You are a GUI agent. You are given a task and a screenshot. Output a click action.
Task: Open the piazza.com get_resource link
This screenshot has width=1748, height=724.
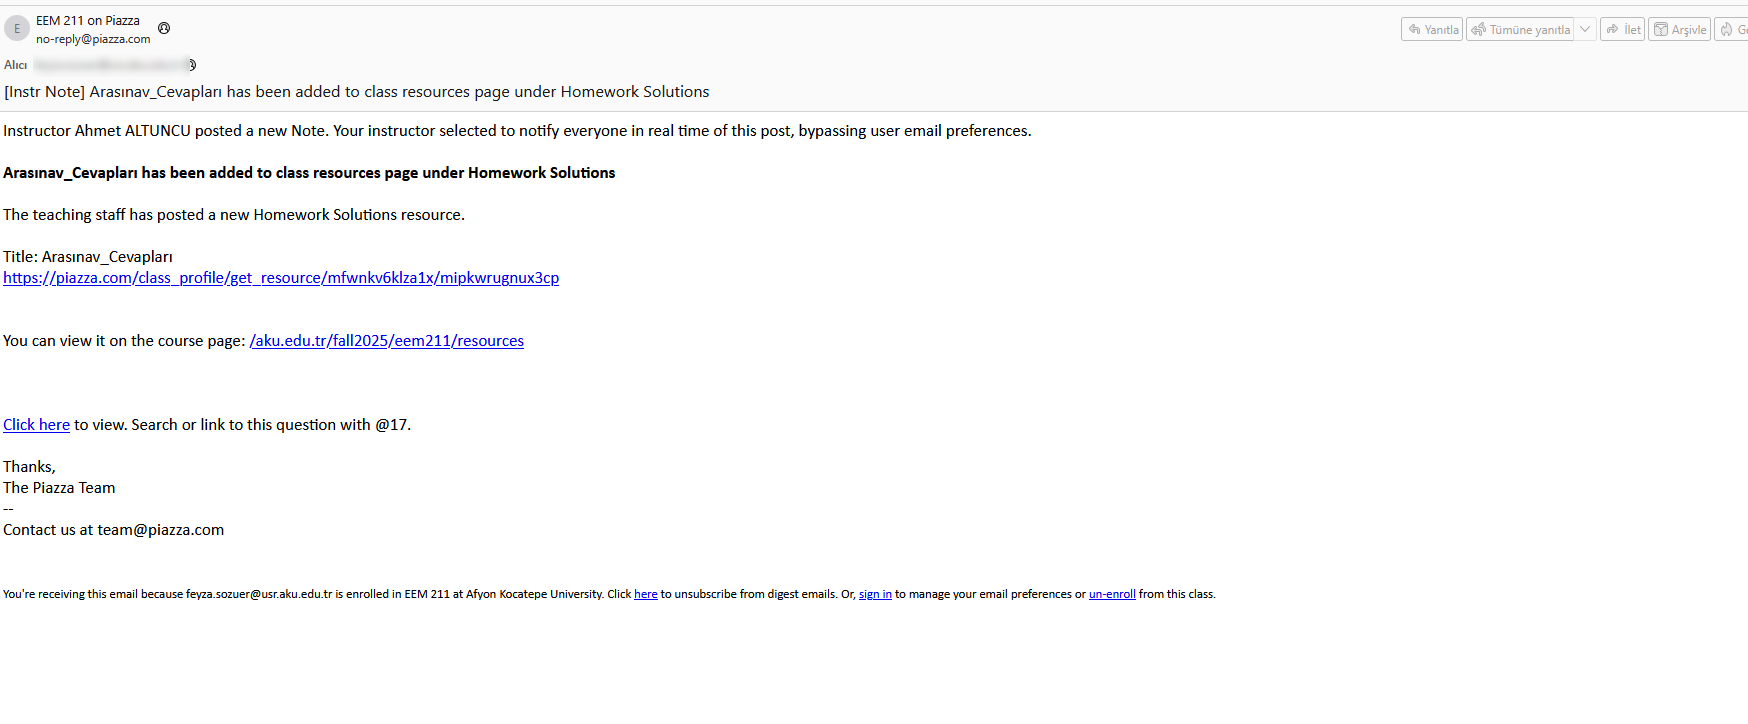pos(281,278)
